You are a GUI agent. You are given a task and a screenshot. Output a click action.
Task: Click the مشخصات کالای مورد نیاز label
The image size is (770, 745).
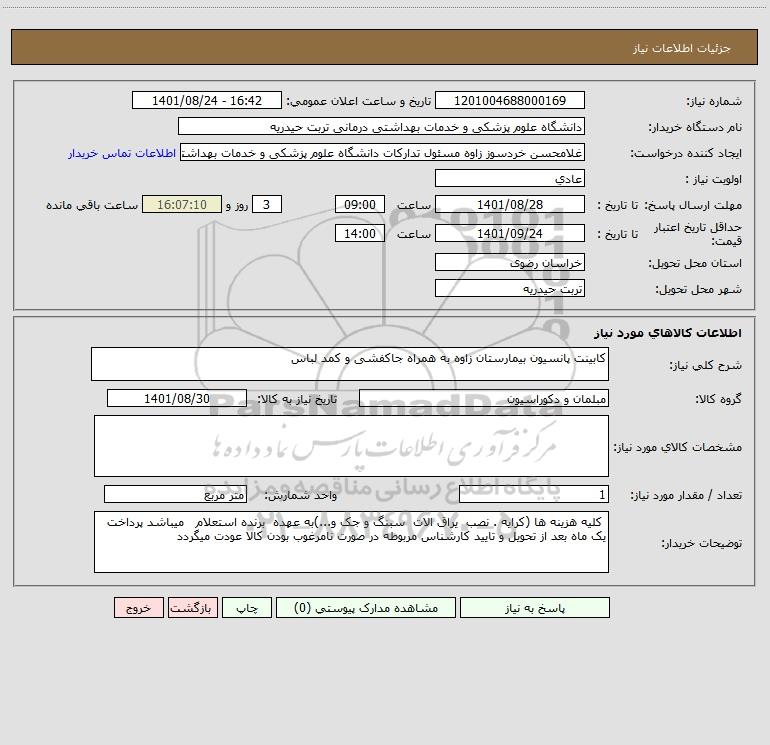(678, 447)
